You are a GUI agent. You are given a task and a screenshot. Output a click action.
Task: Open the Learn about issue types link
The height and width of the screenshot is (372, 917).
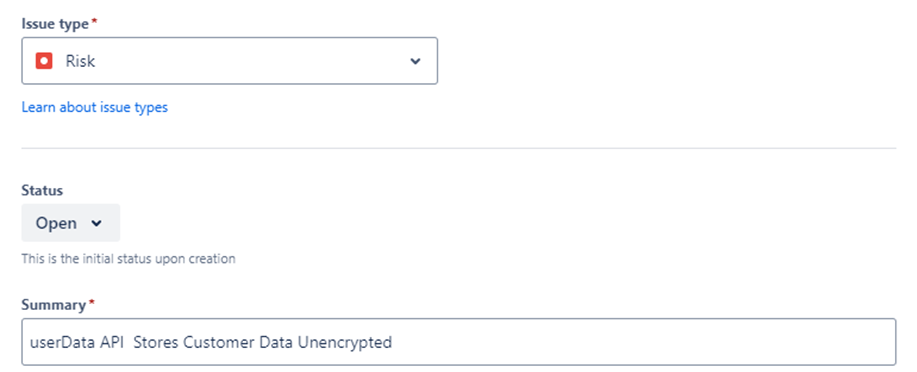(x=95, y=107)
